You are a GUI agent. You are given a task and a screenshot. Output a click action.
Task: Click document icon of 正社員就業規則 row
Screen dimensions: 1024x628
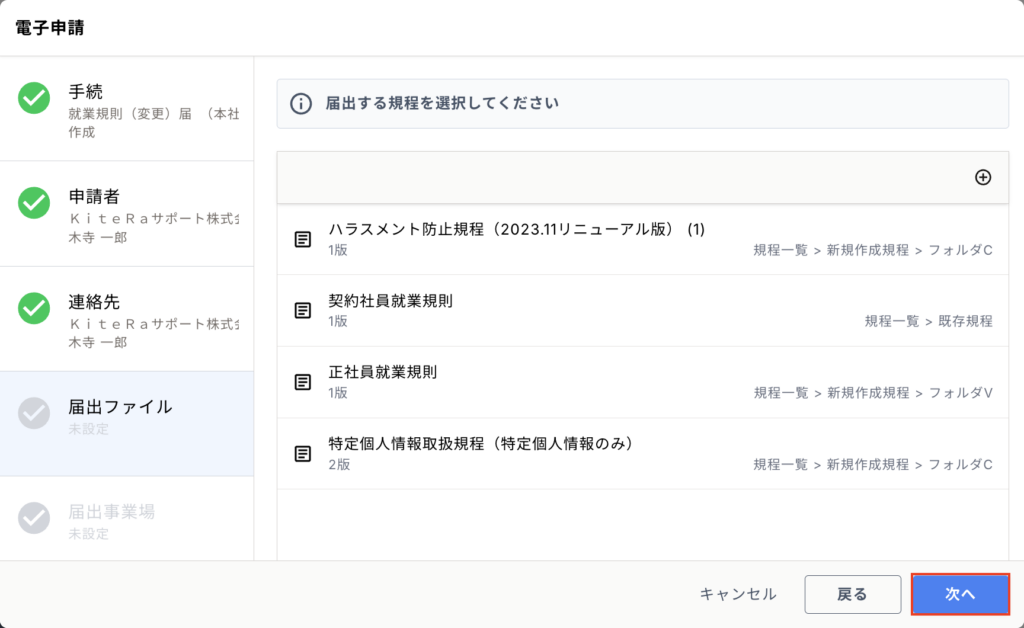[x=302, y=382]
